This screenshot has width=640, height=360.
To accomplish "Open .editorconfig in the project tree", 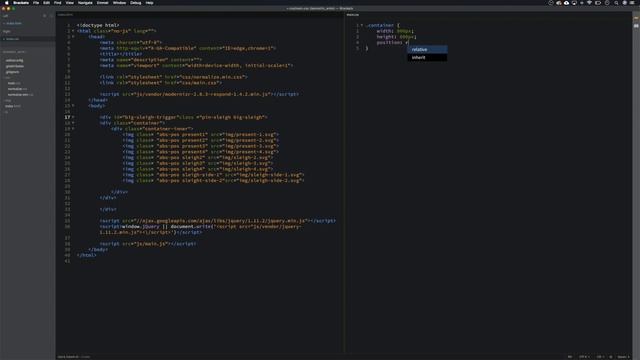I will click(14, 60).
